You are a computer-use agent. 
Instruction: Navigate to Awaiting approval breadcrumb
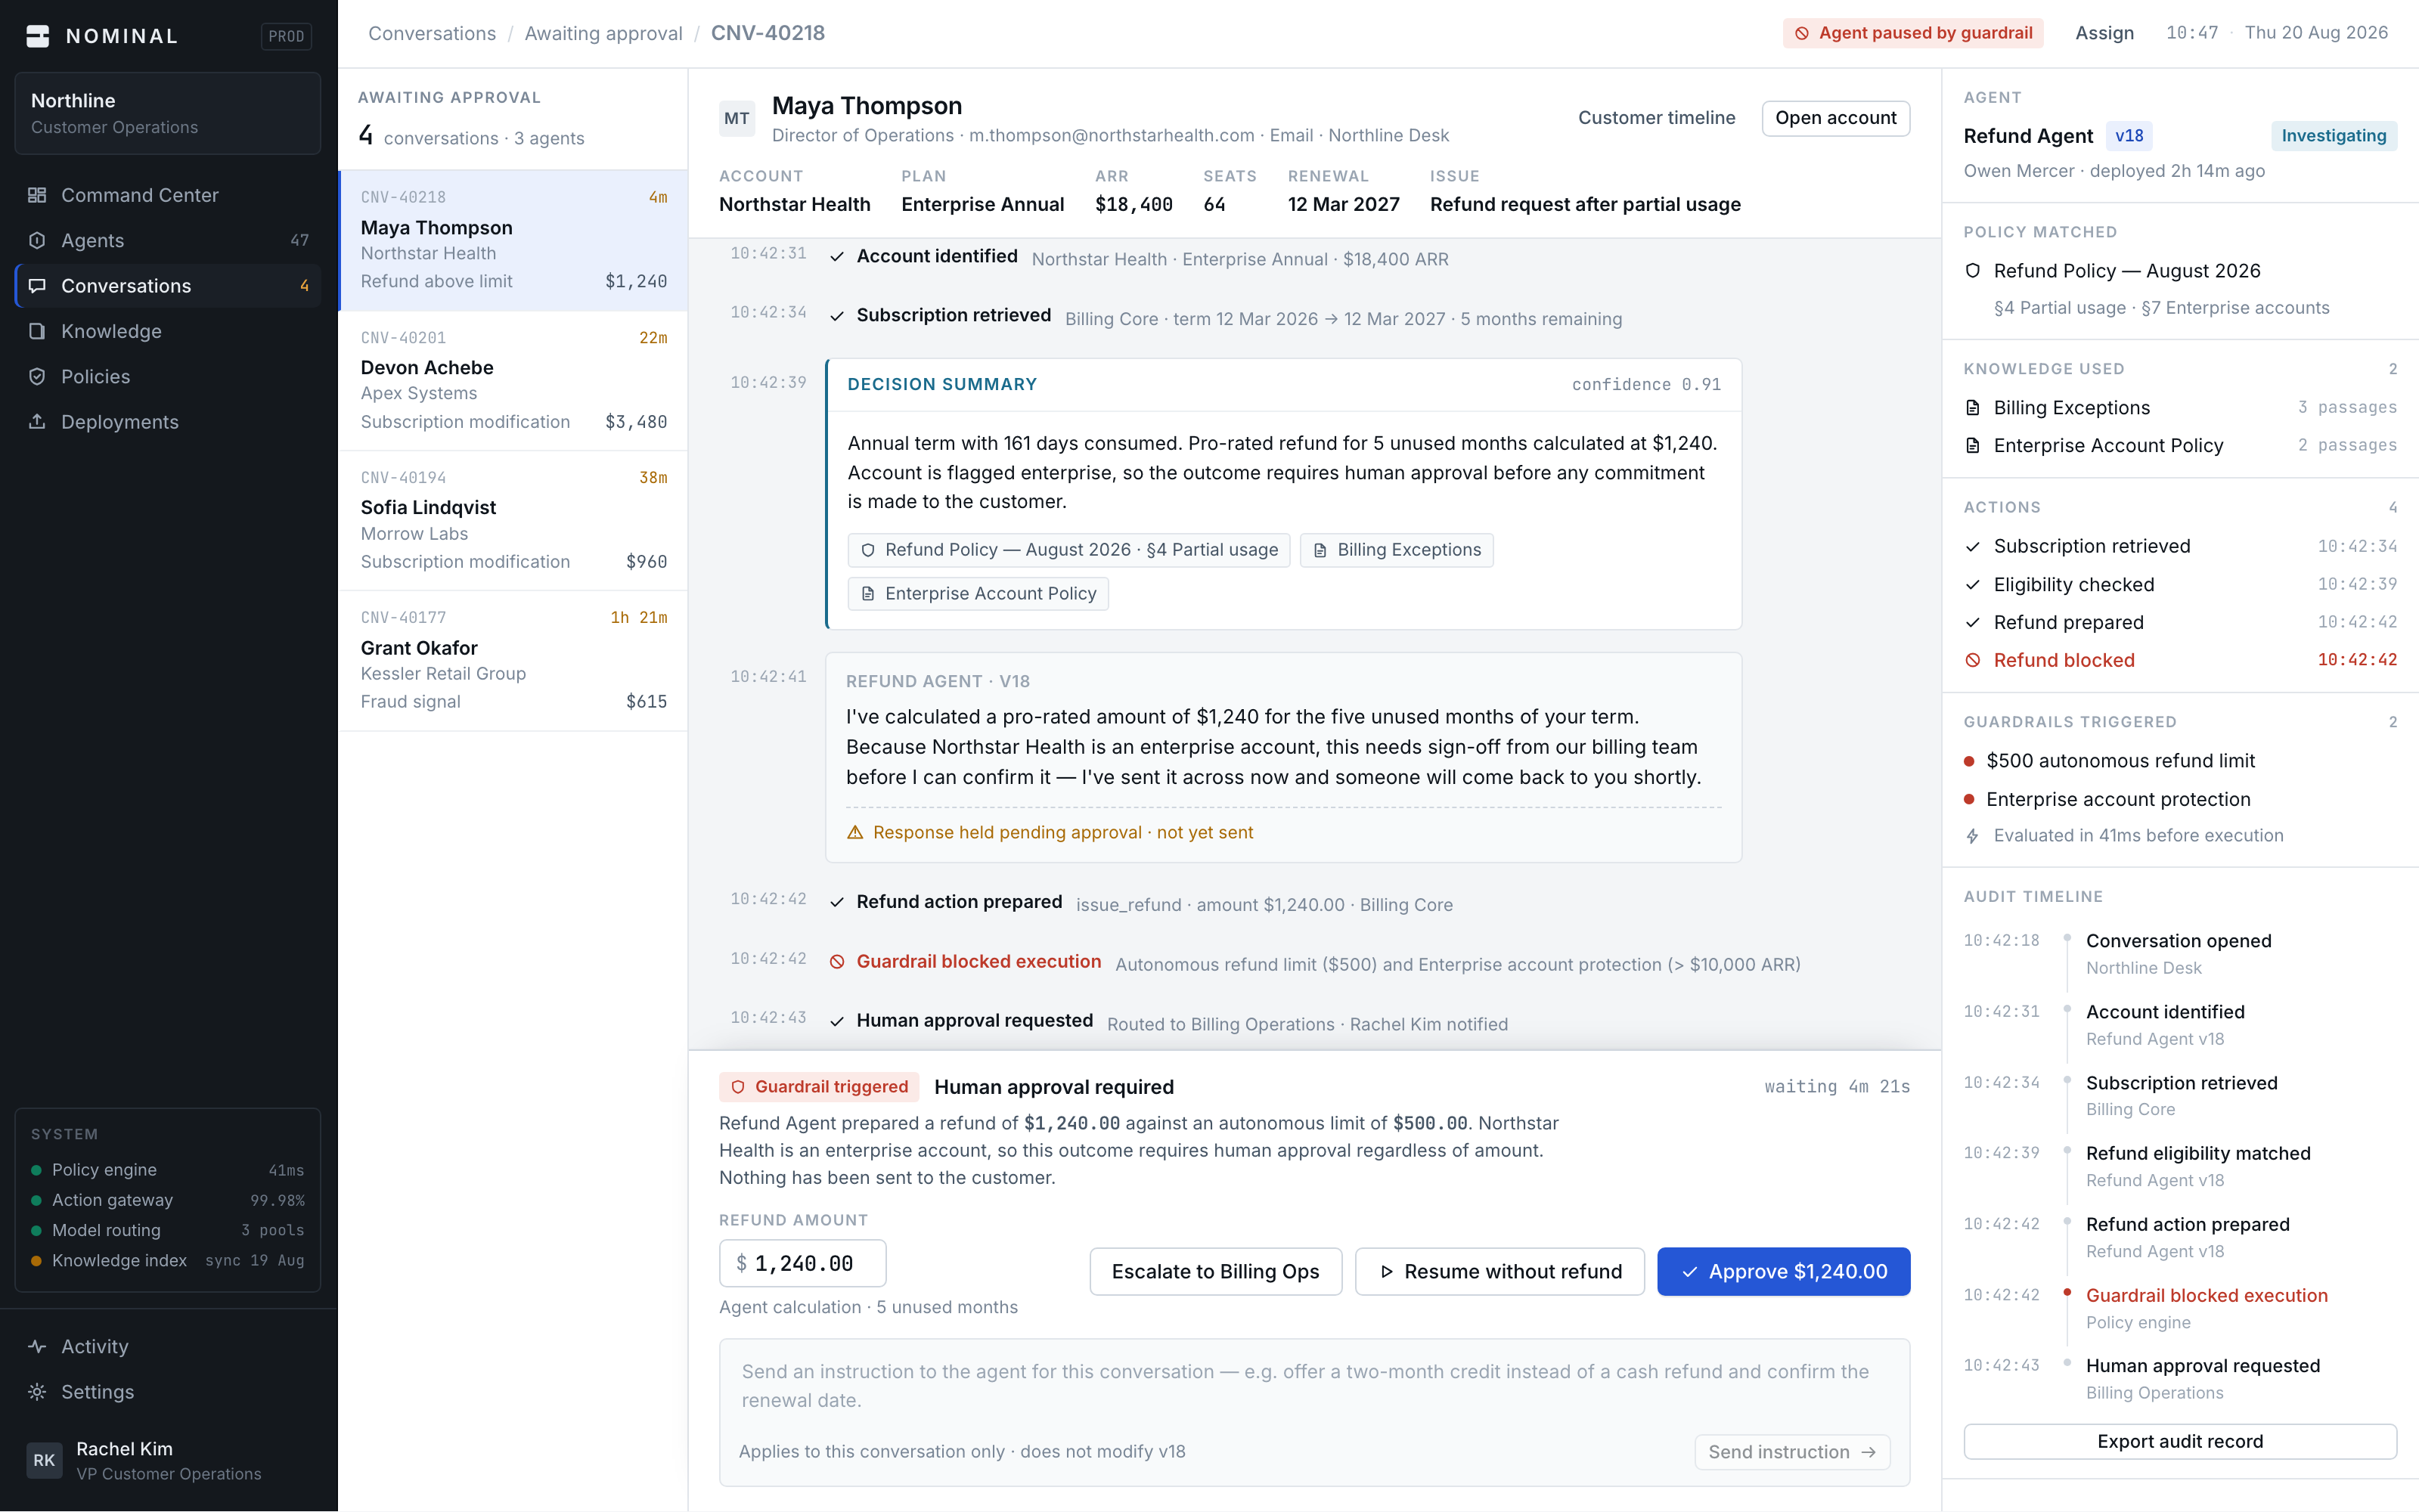tap(603, 33)
